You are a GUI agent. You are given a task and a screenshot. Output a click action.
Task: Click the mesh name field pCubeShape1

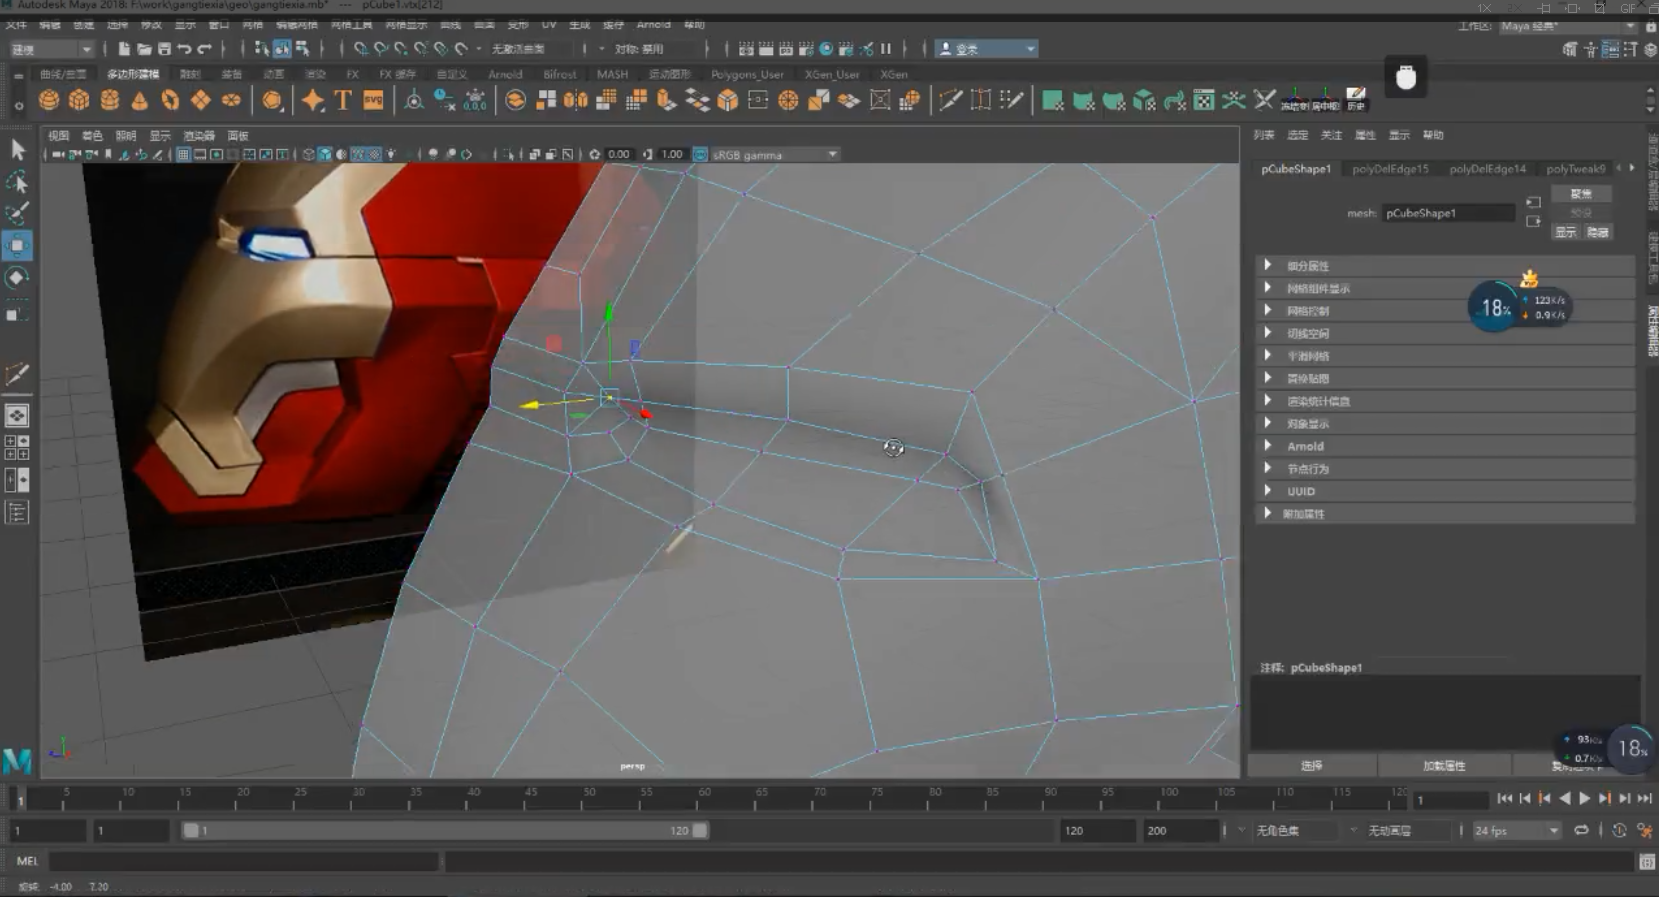(x=1448, y=213)
